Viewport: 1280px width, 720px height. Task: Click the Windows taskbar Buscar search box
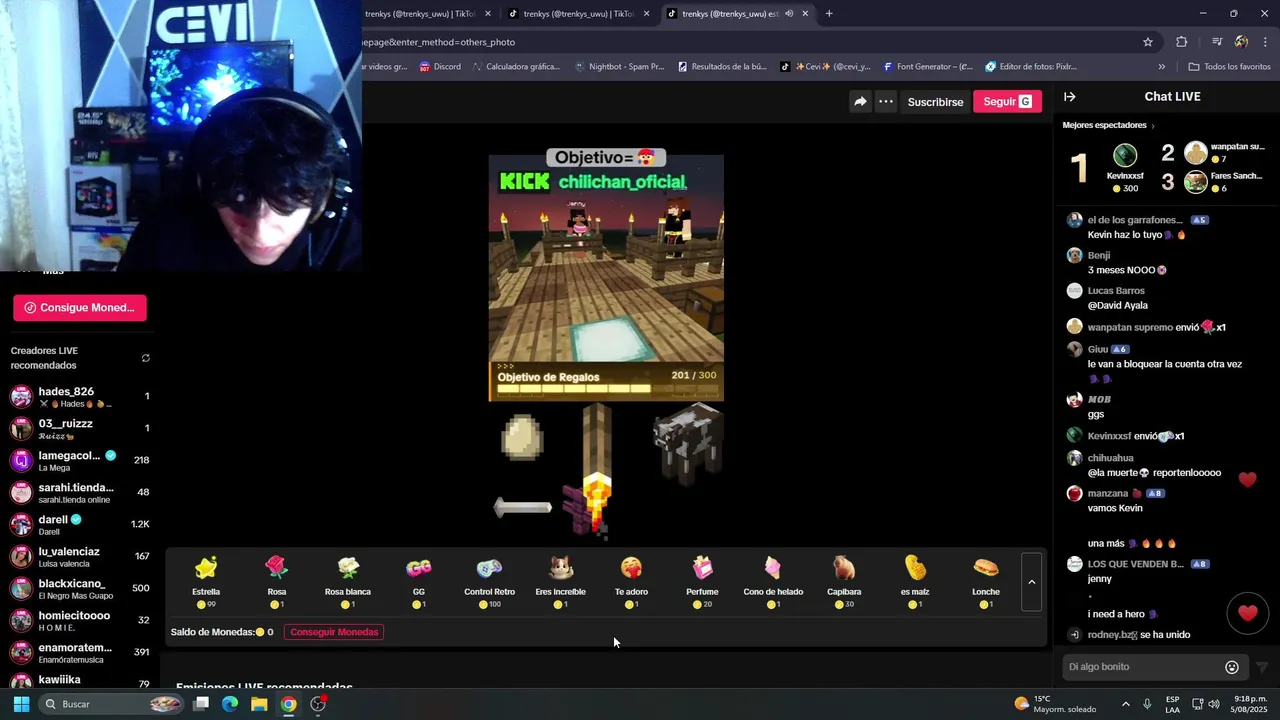tap(113, 704)
